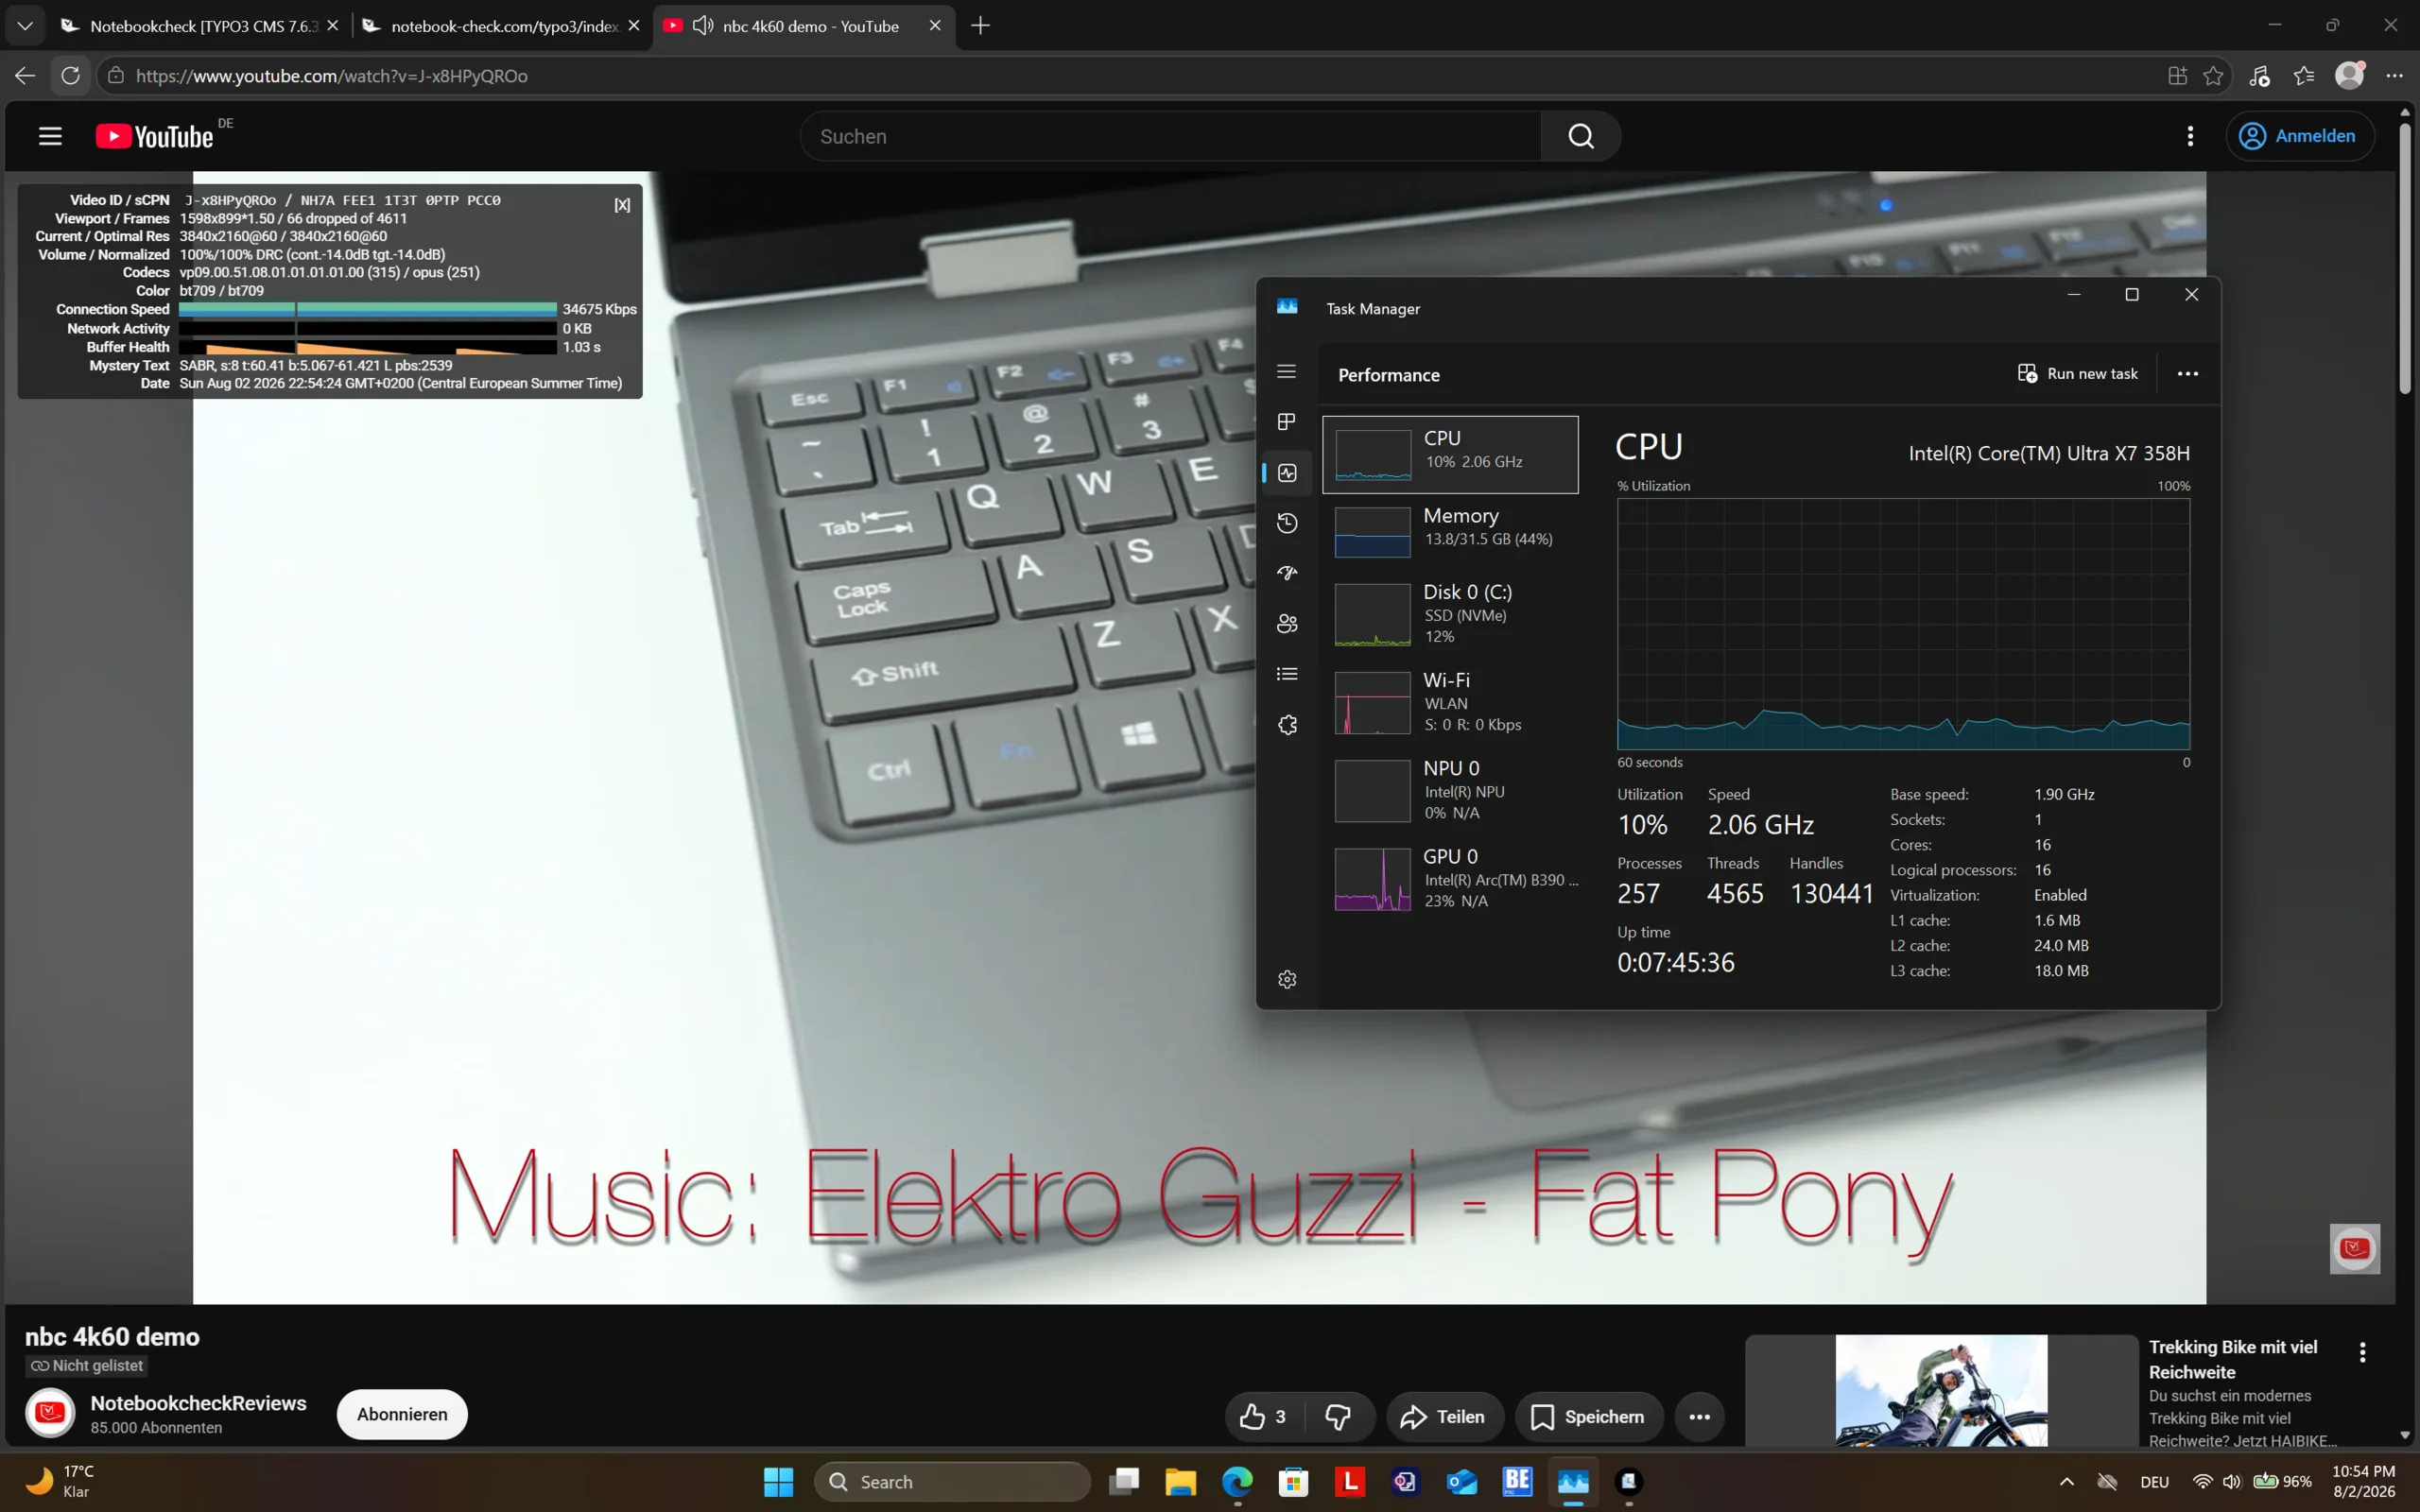
Task: Open Microsoft Store from taskbar
Action: [1293, 1481]
